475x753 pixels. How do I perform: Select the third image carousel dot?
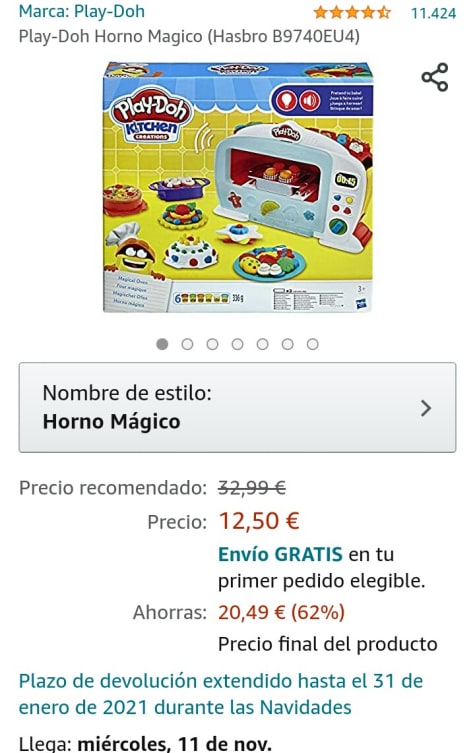(x=212, y=344)
